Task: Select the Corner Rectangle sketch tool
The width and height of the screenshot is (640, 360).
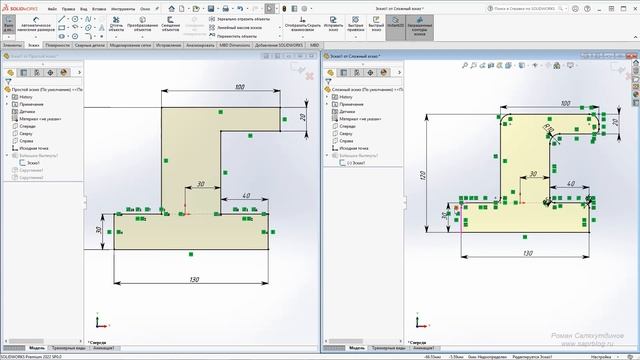Action: point(61,28)
